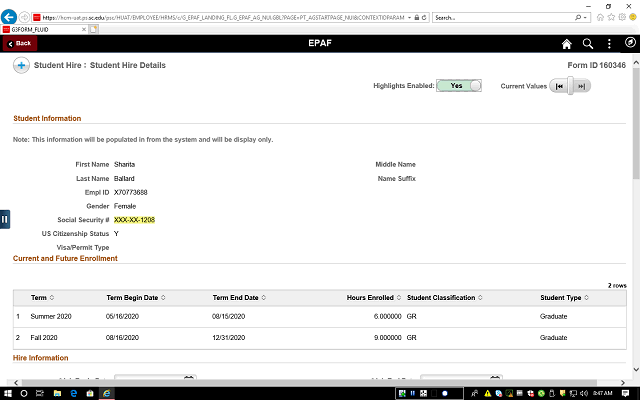Image resolution: width=640 pixels, height=400 pixels.
Task: Toggle Highlights Enabled switch
Action: 459,86
